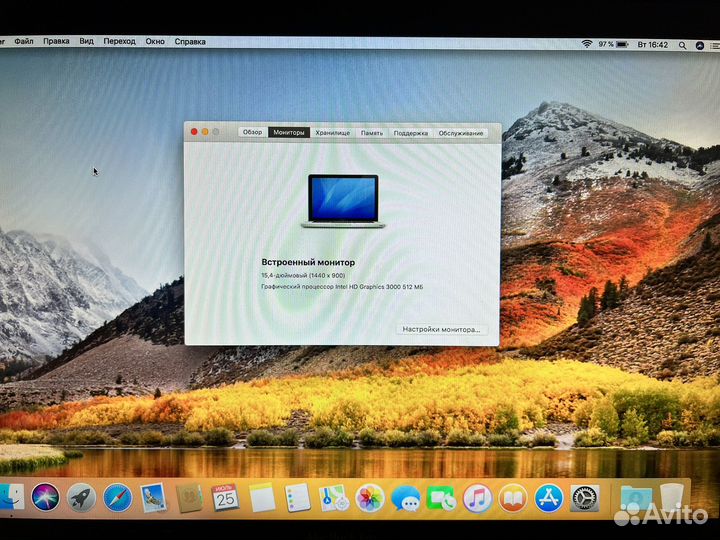This screenshot has height=540, width=720.
Task: Open the Файл menu
Action: tap(24, 41)
